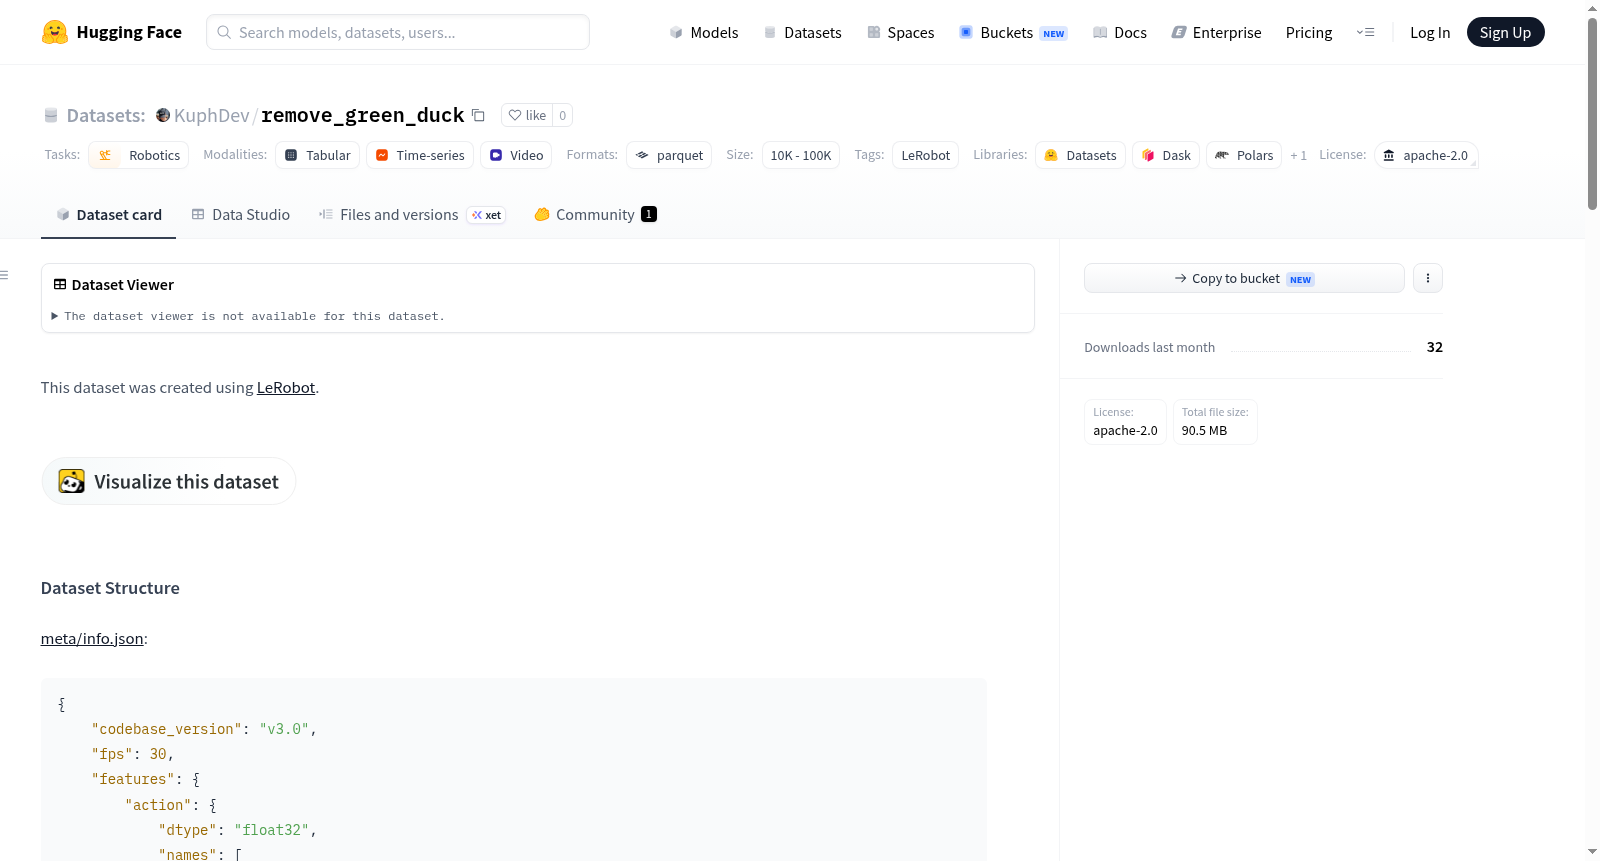
Task: Click the Total file size 90.5 MB box
Action: click(x=1215, y=422)
